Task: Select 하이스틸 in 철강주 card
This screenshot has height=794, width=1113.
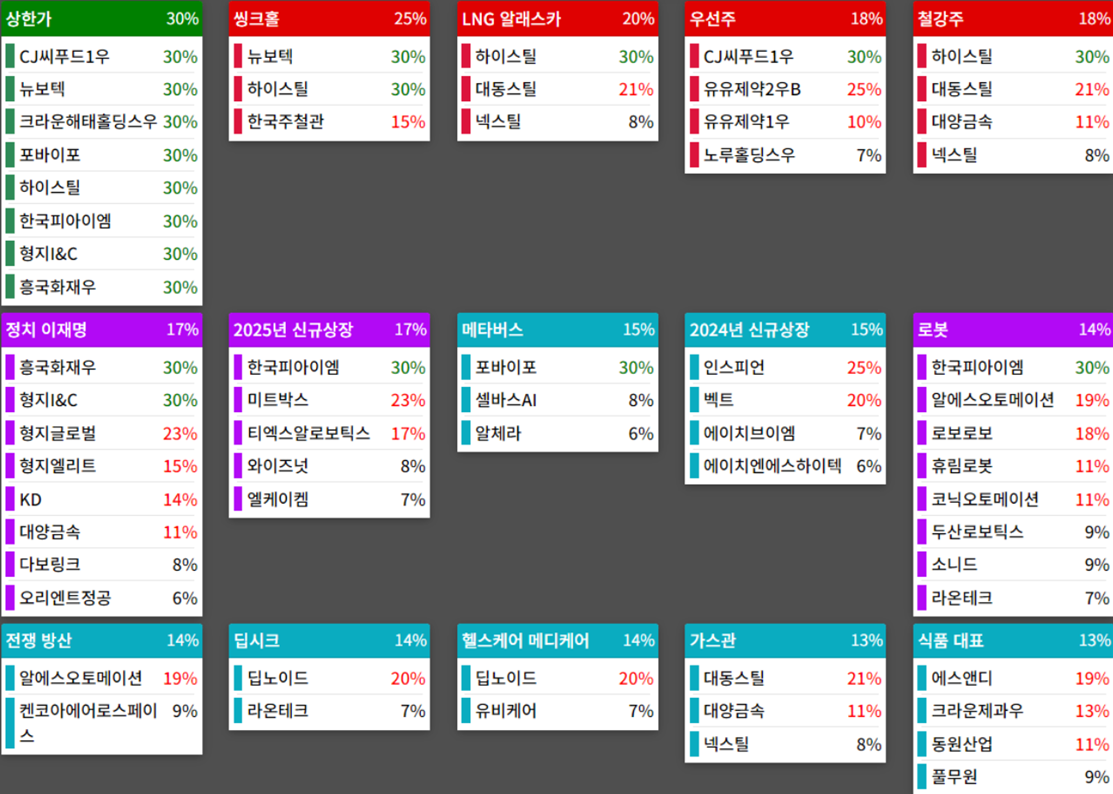Action: pos(1013,57)
